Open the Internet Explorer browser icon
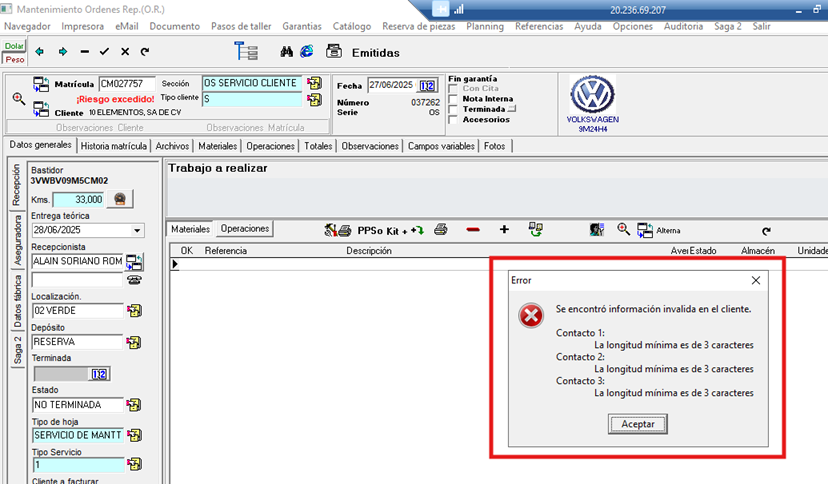Screen dimensions: 828x484 306,51
